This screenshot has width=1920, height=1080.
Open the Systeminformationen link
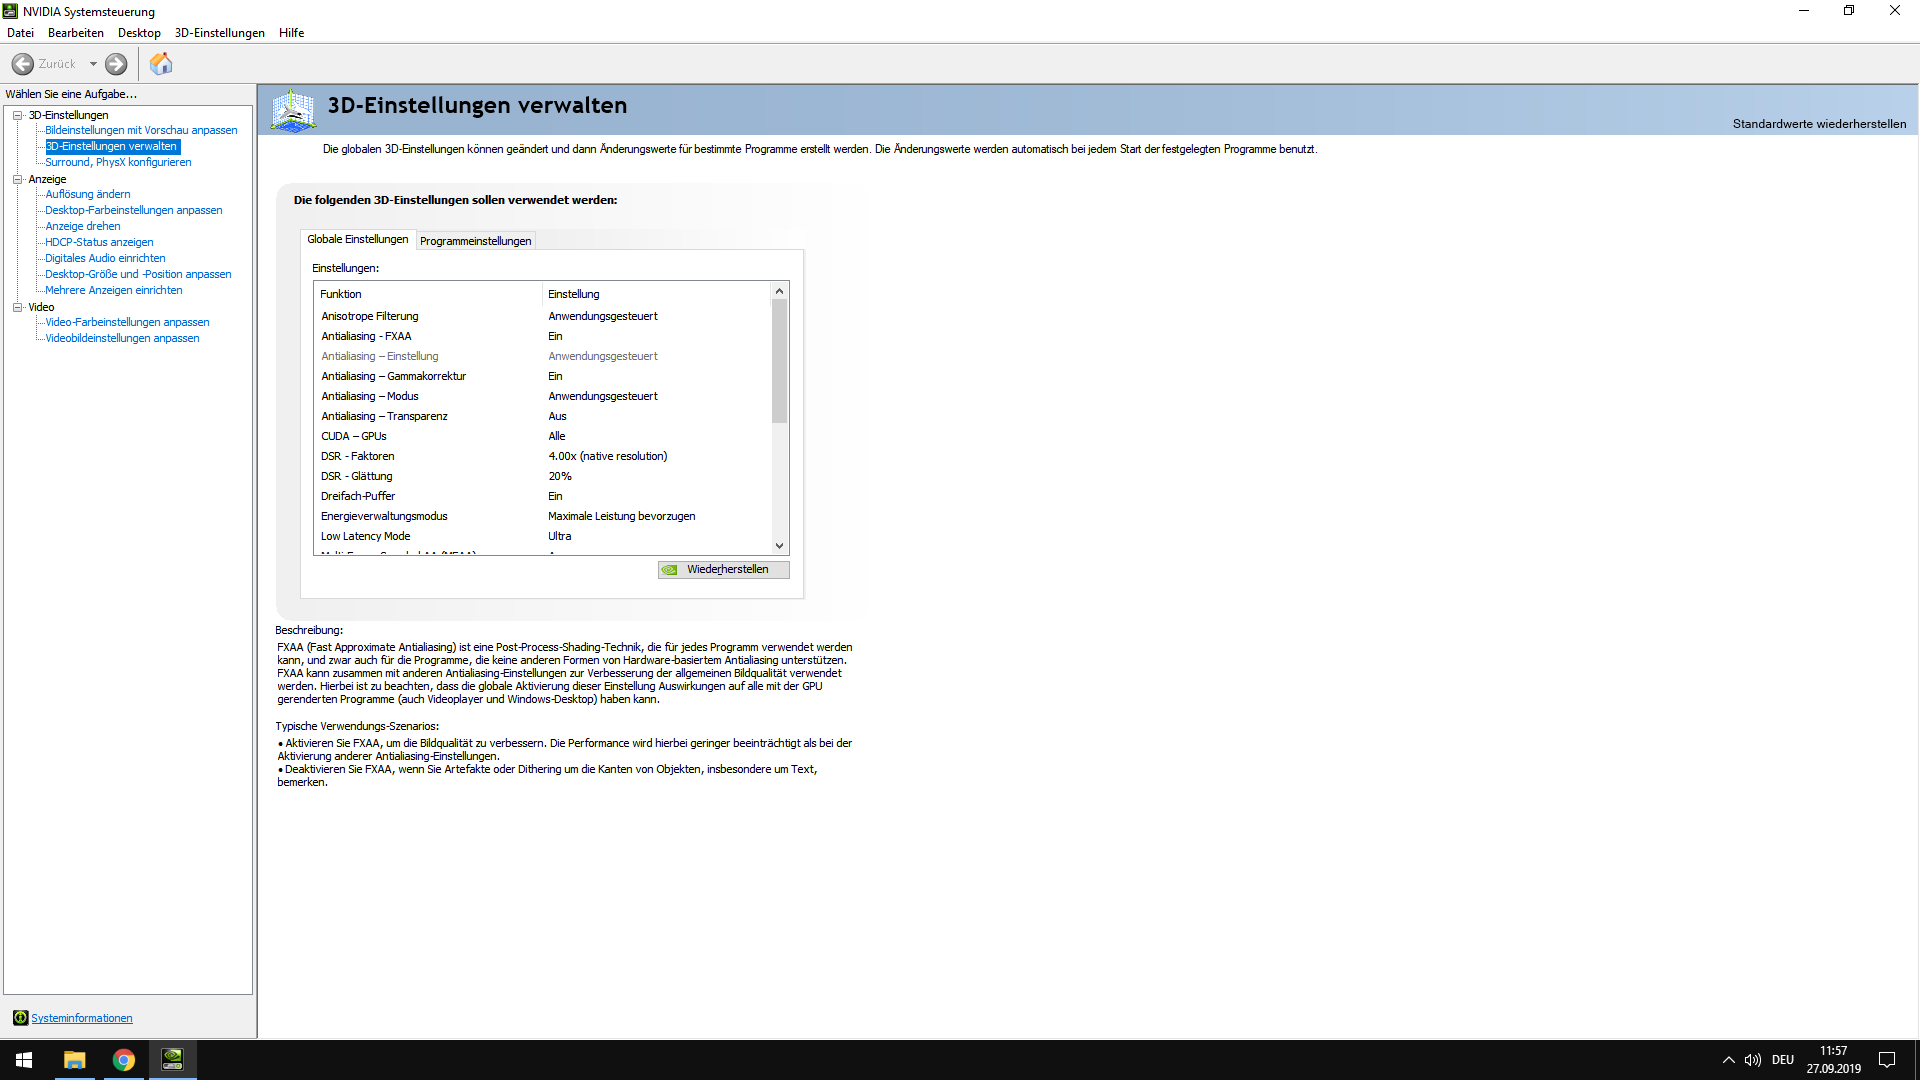[82, 1018]
